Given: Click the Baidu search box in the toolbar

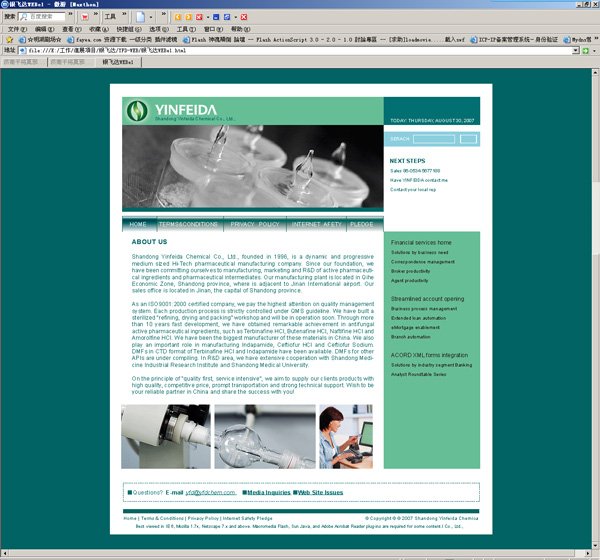Looking at the screenshot, I should (x=42, y=17).
